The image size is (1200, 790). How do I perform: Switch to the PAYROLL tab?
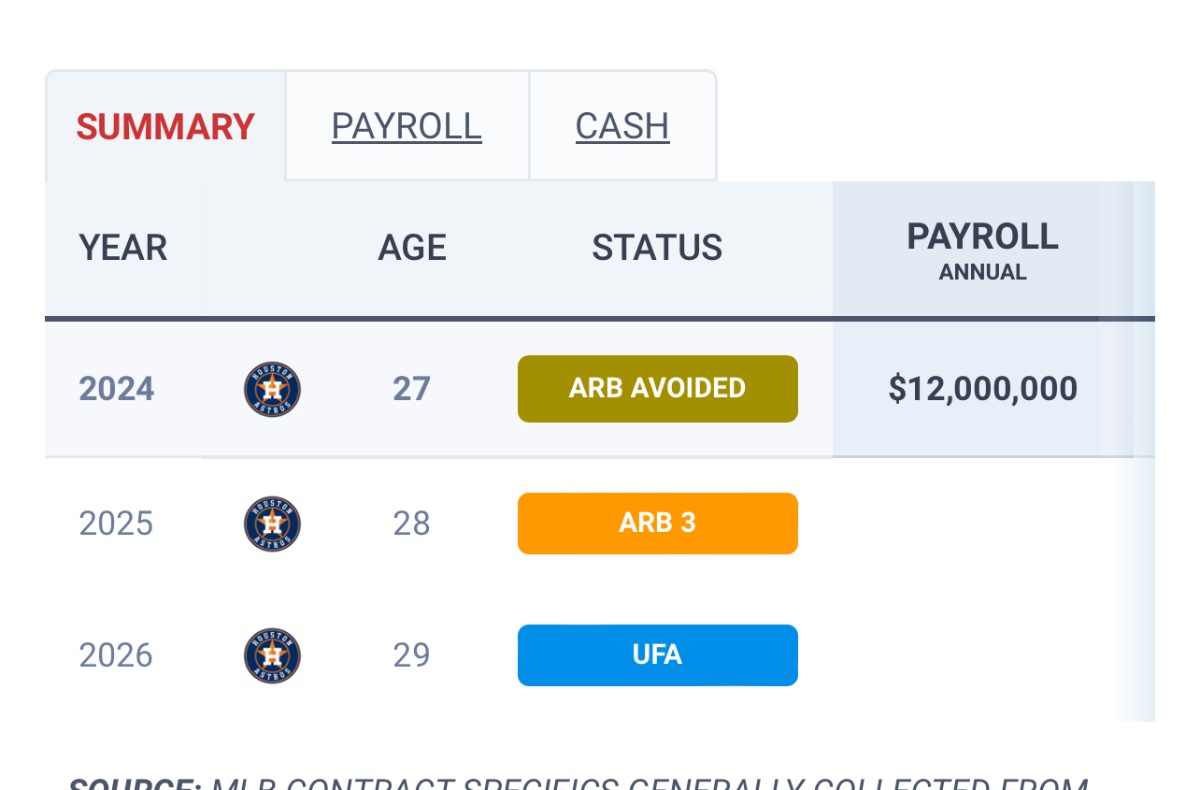coord(407,126)
